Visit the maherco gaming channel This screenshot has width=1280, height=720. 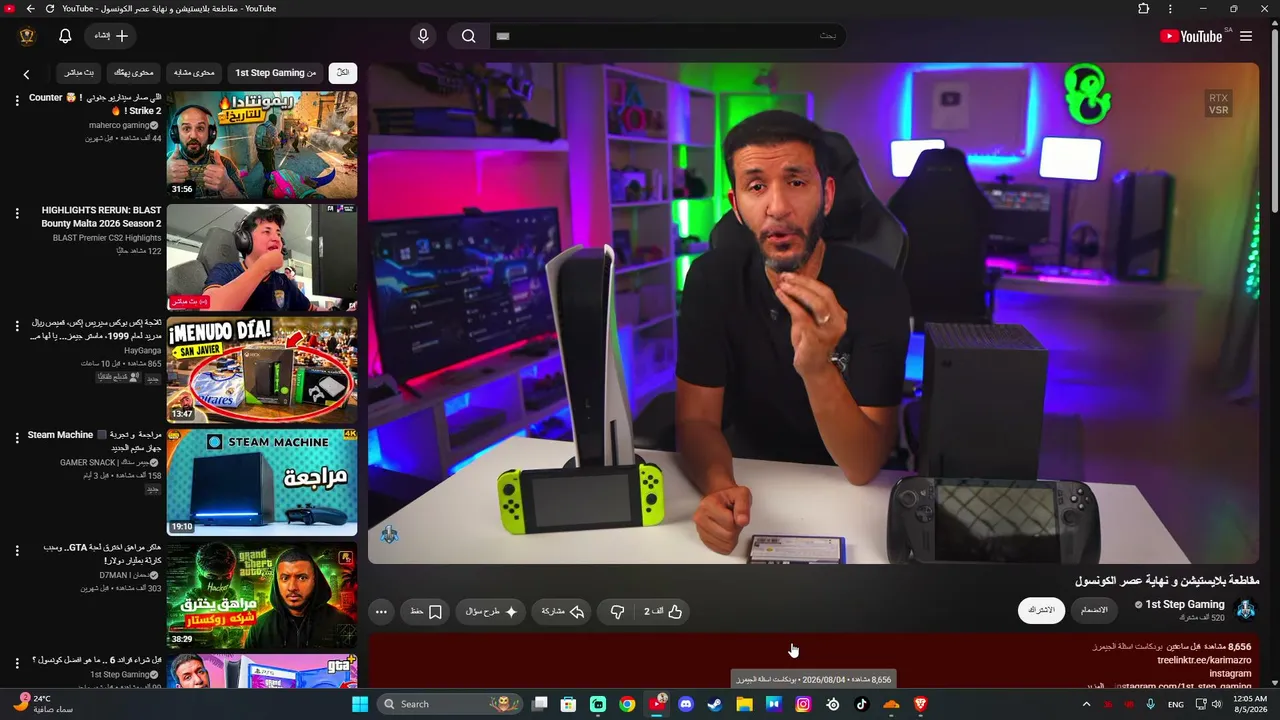pyautogui.click(x=121, y=125)
